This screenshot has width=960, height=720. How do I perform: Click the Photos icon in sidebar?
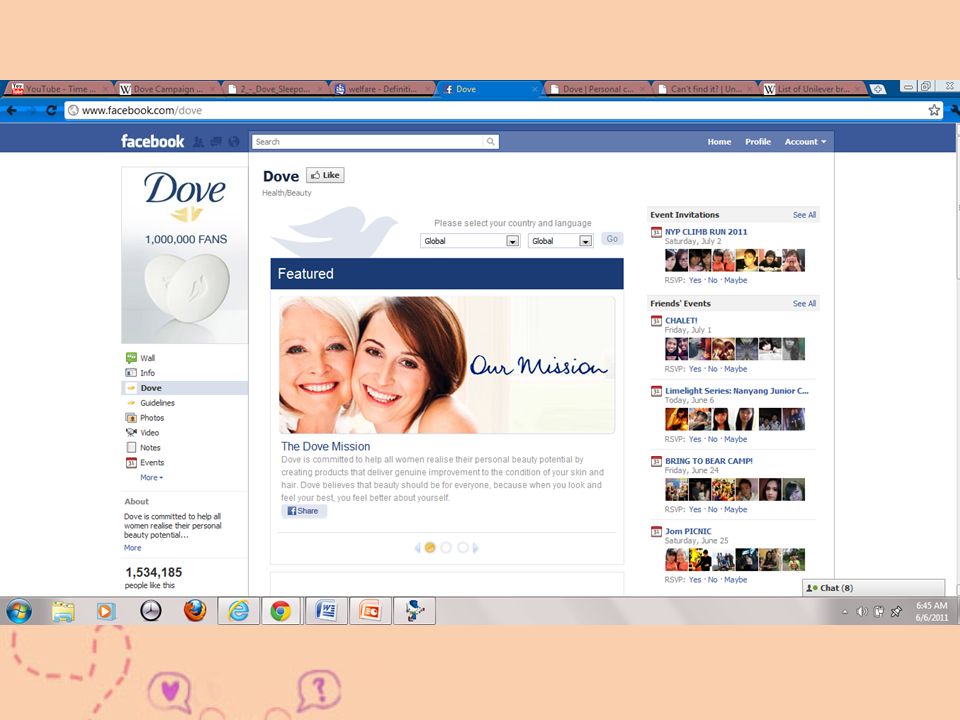click(x=131, y=418)
